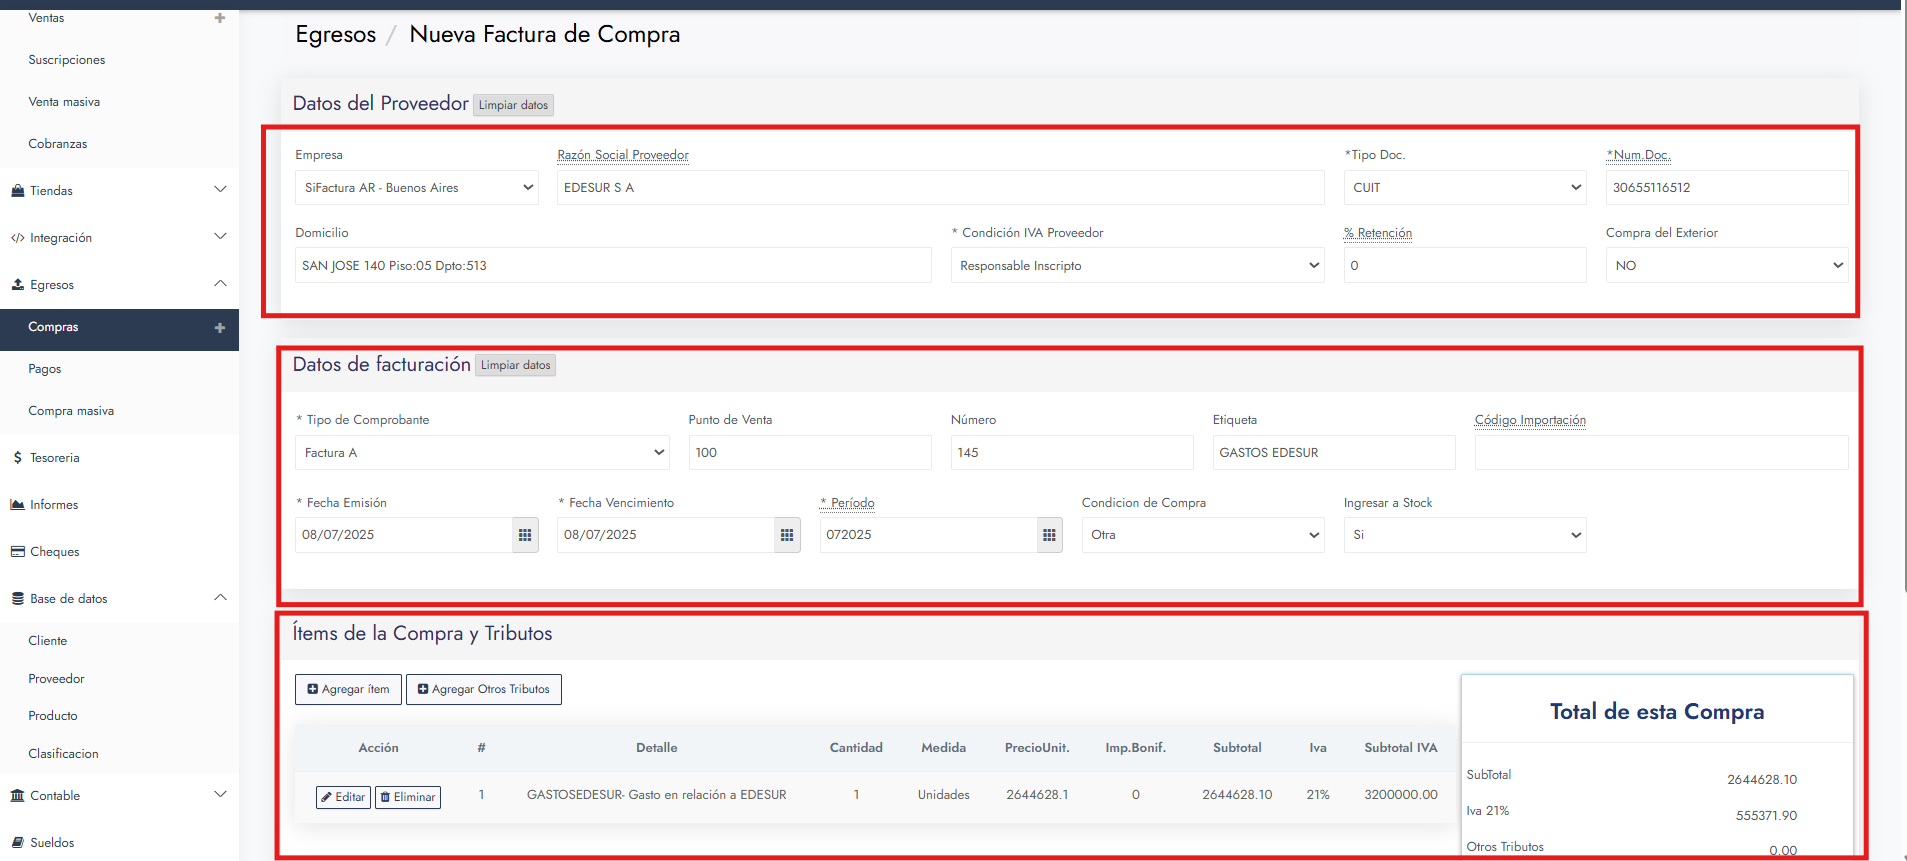Image resolution: width=1907 pixels, height=861 pixels.
Task: Click the Tesoreria dollar icon
Action: pos(17,458)
